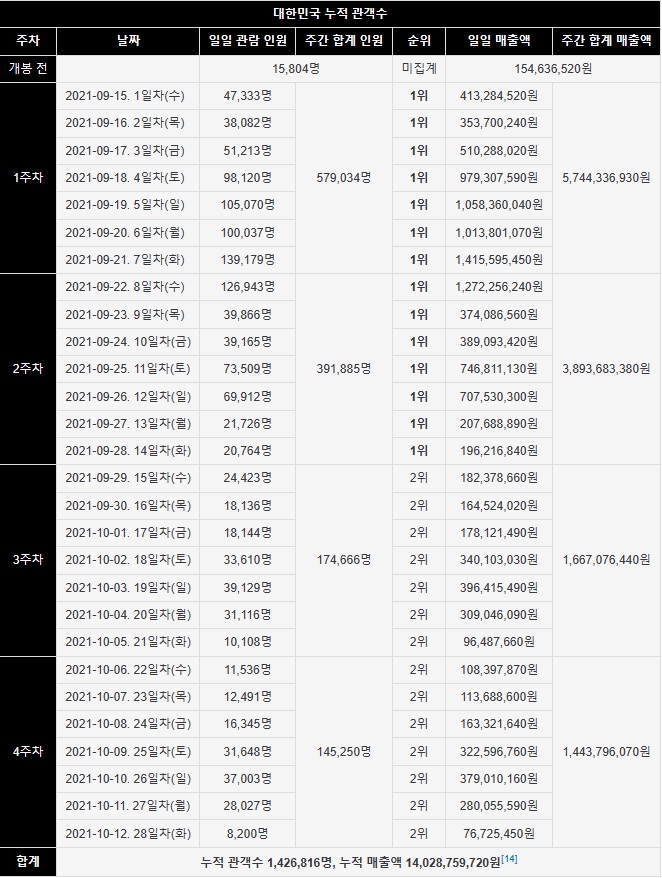This screenshot has width=662, height=878.
Task: Select date '2021-09-24. 10일차(금)'
Action: (128, 342)
